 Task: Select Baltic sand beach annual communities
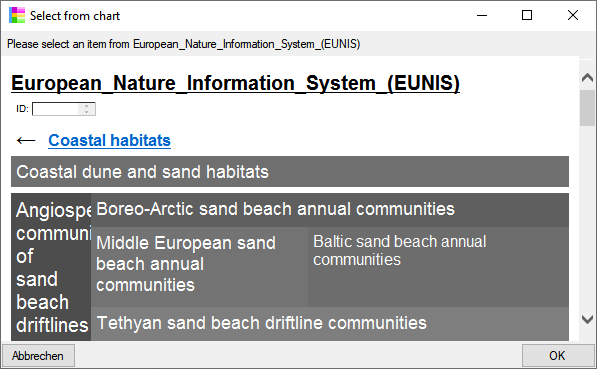point(438,267)
